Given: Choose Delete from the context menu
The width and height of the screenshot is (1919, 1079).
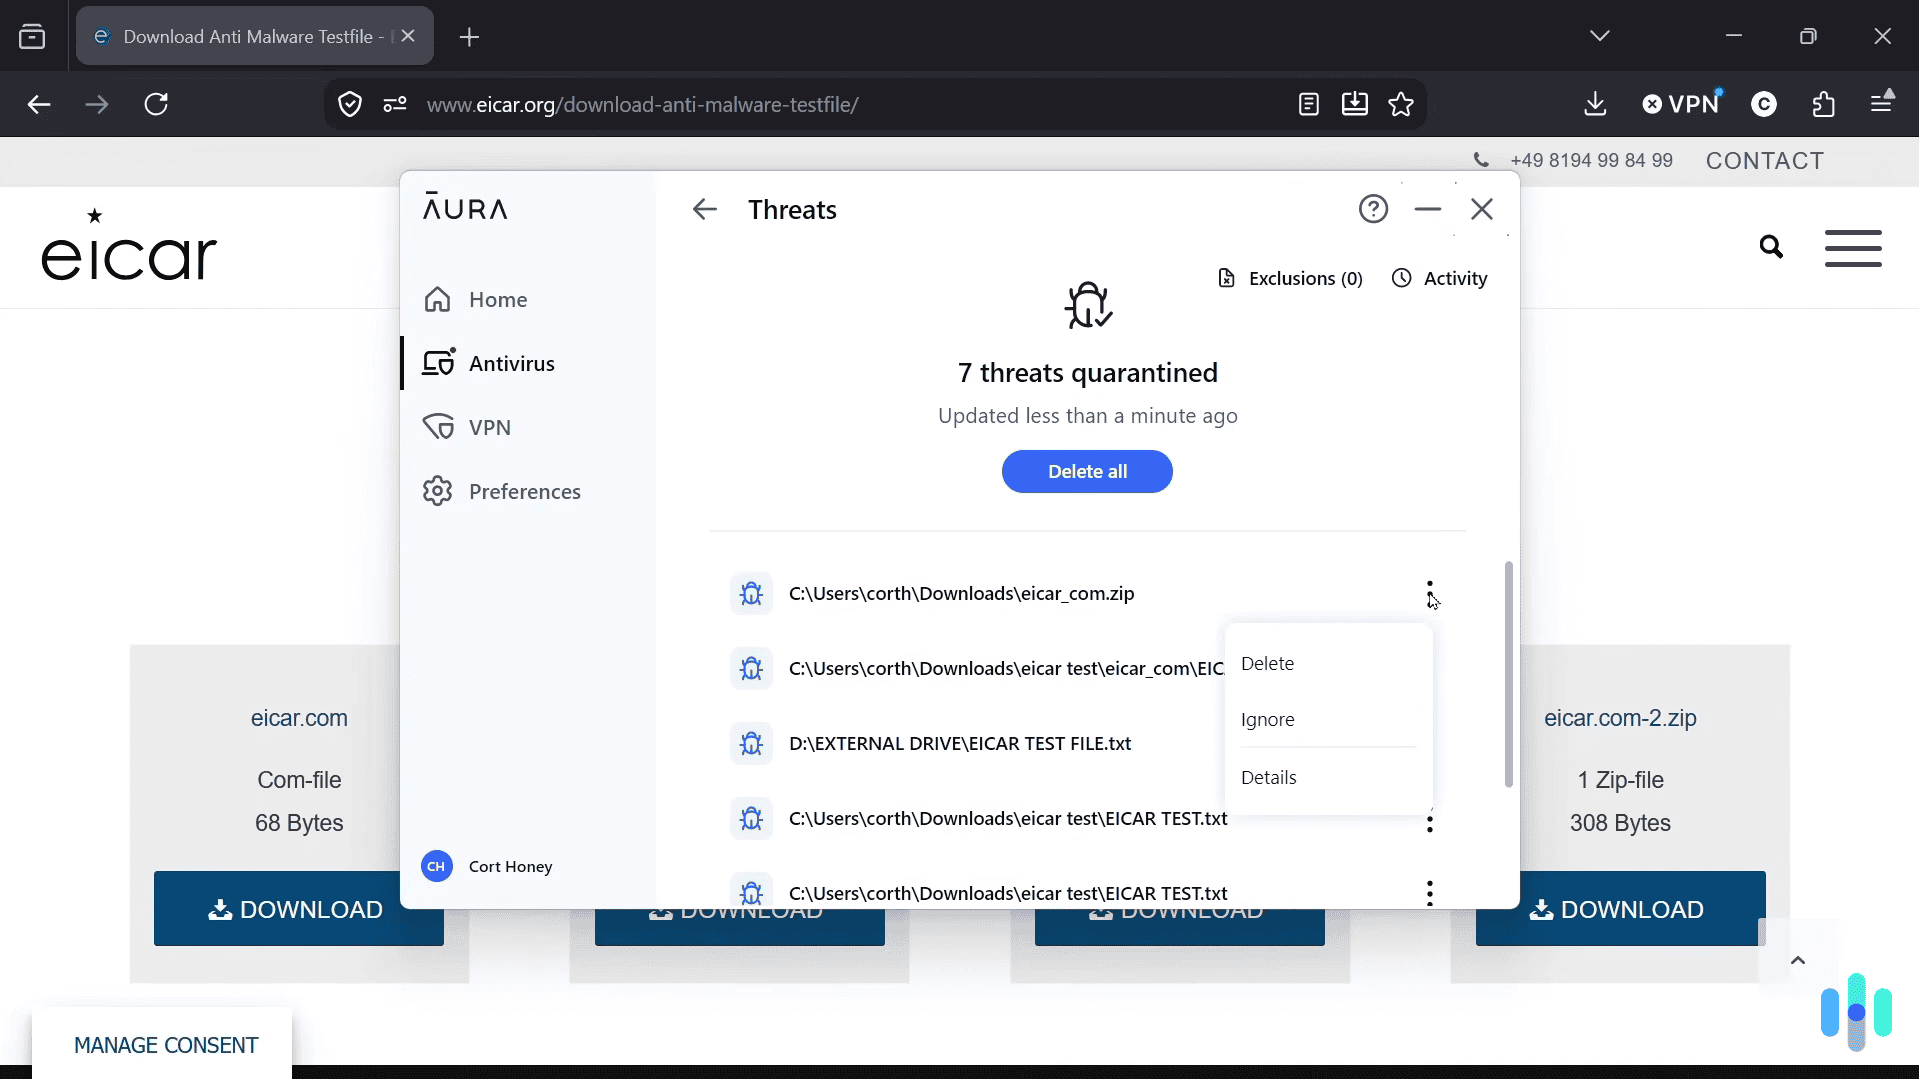Looking at the screenshot, I should 1267,663.
